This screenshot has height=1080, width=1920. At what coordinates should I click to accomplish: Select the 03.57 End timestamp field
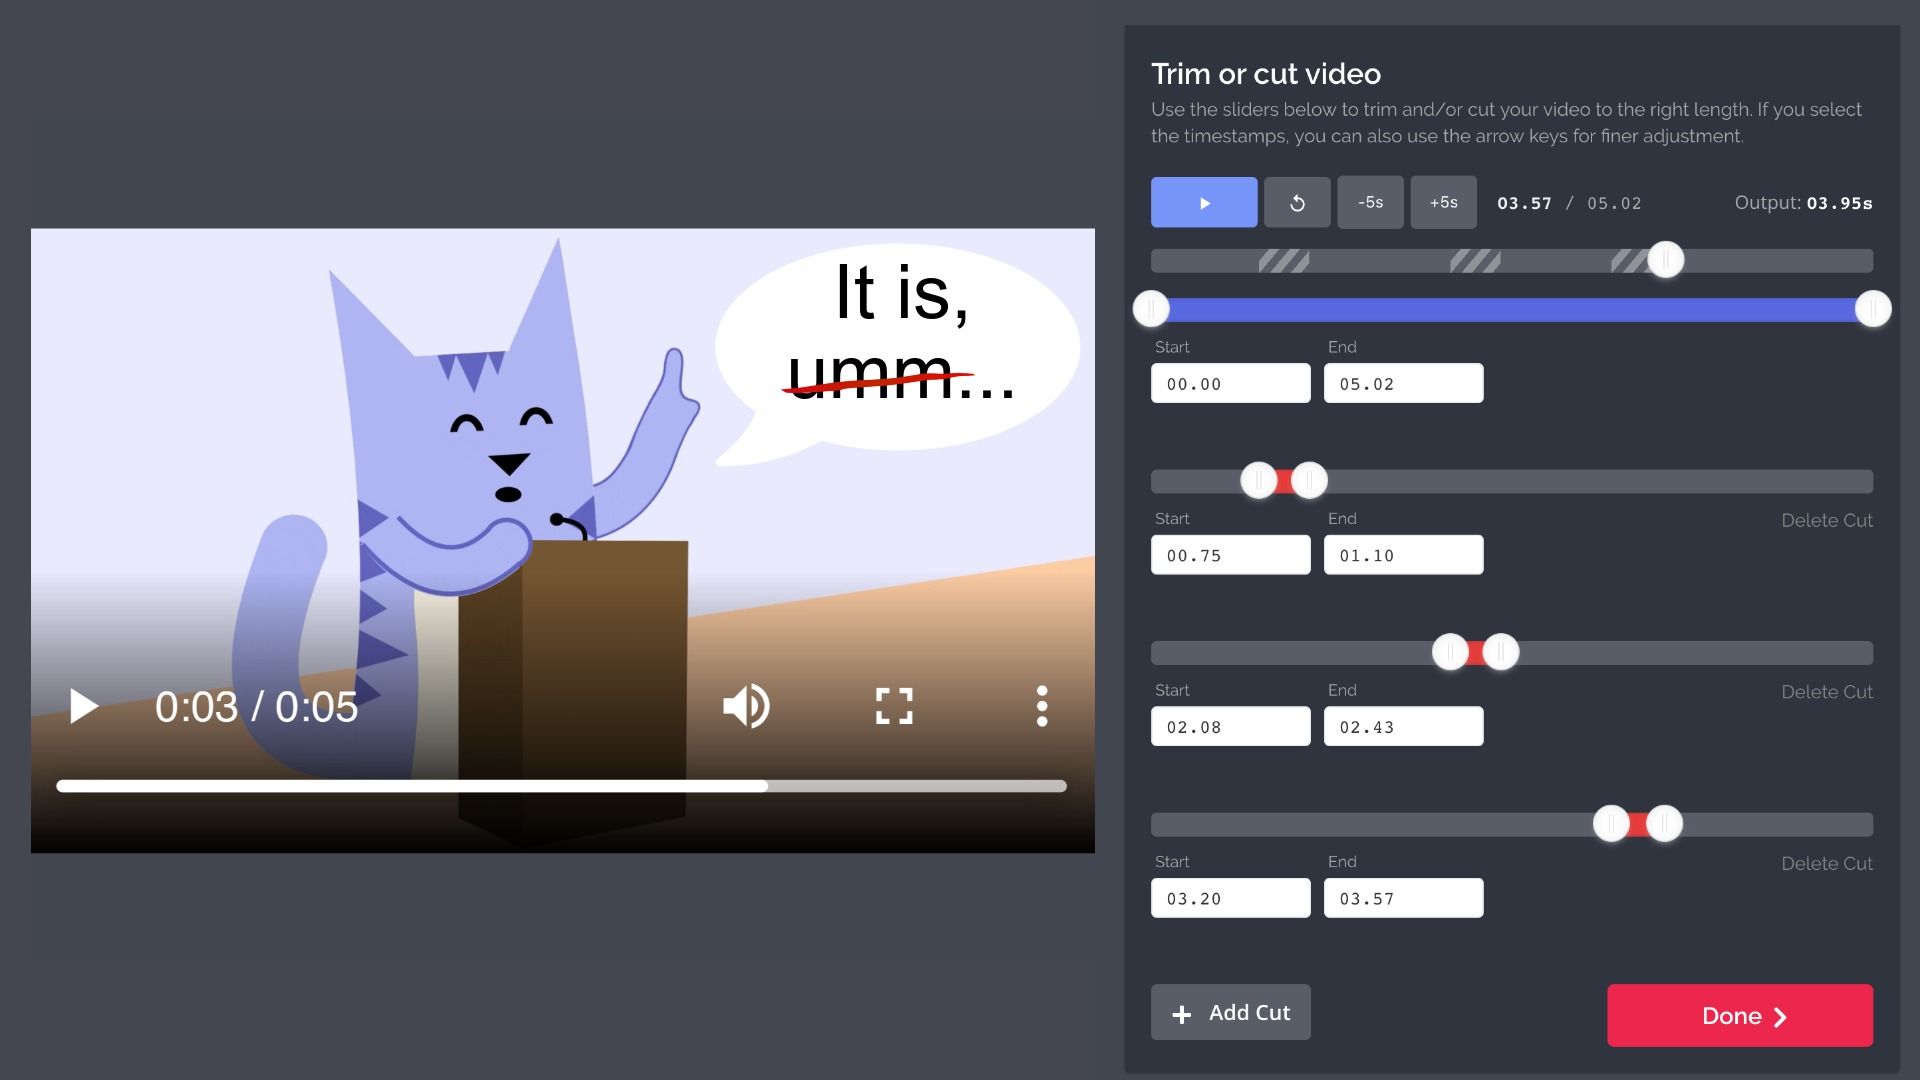tap(1403, 897)
